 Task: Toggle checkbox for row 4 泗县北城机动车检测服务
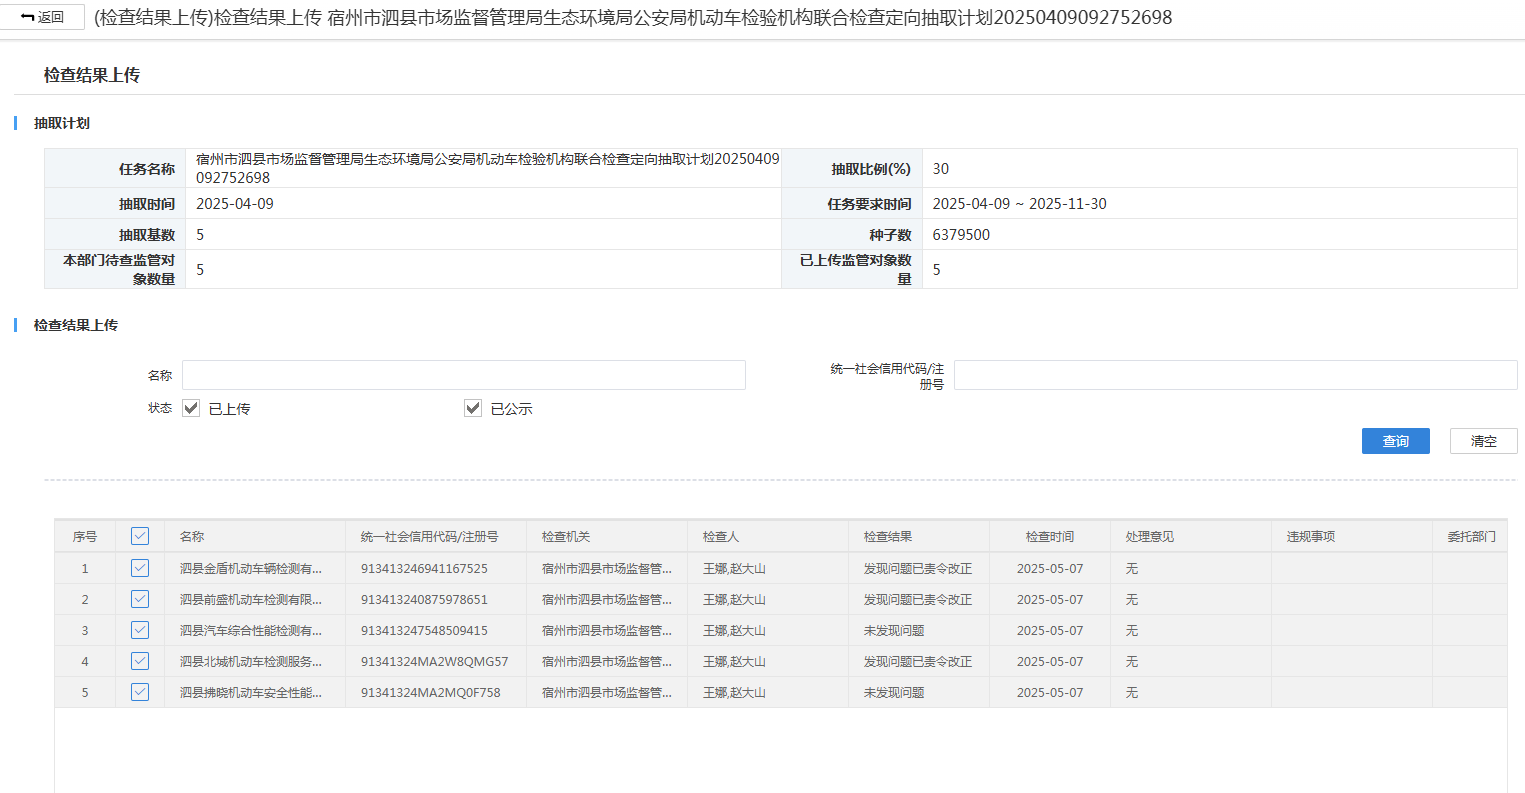(140, 661)
